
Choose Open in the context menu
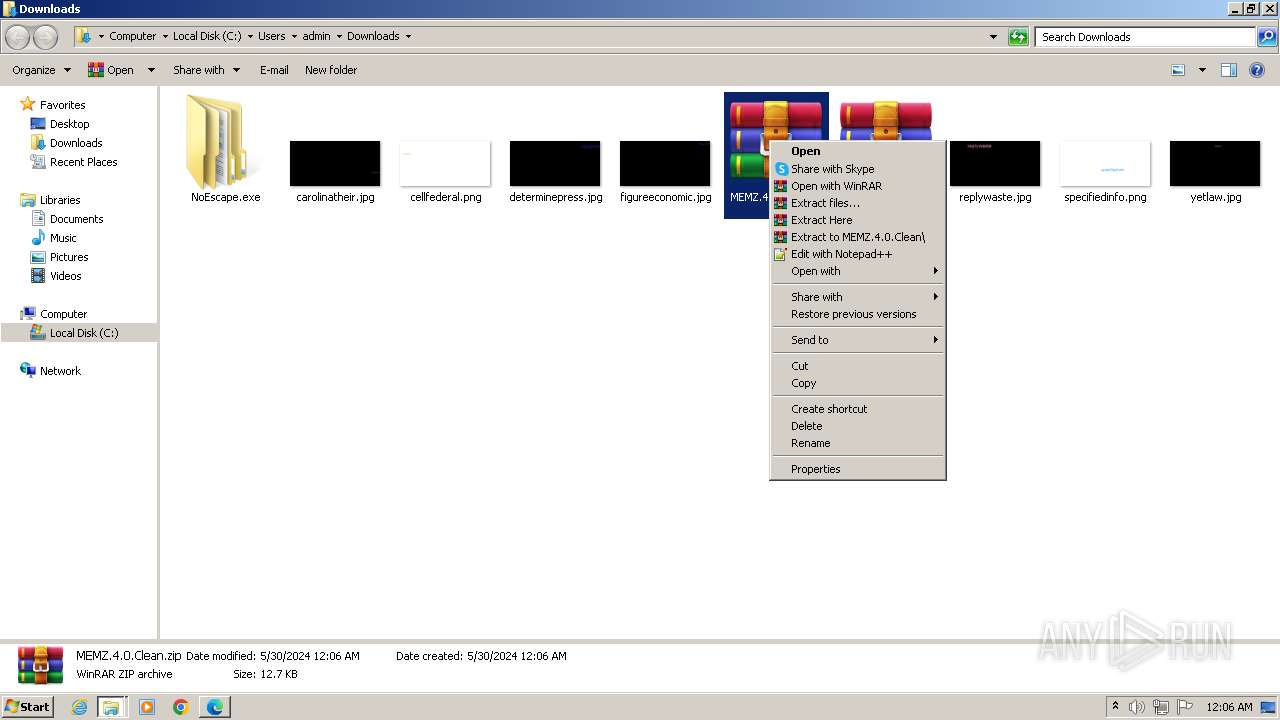857,151
